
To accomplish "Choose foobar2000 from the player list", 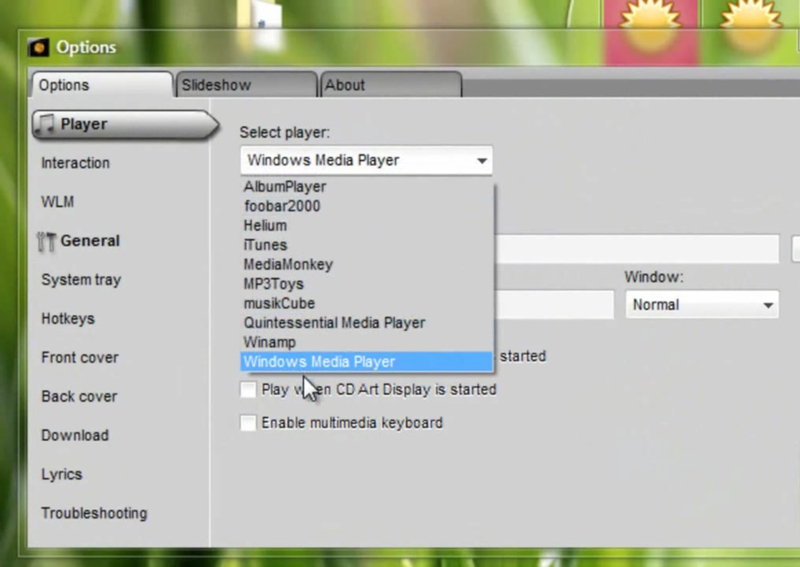I will point(366,206).
